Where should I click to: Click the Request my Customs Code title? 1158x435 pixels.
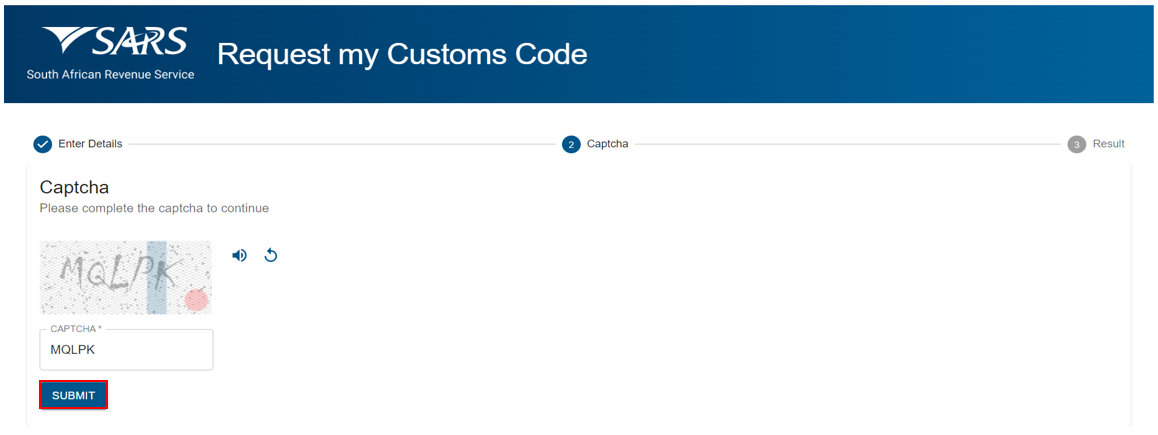click(402, 54)
